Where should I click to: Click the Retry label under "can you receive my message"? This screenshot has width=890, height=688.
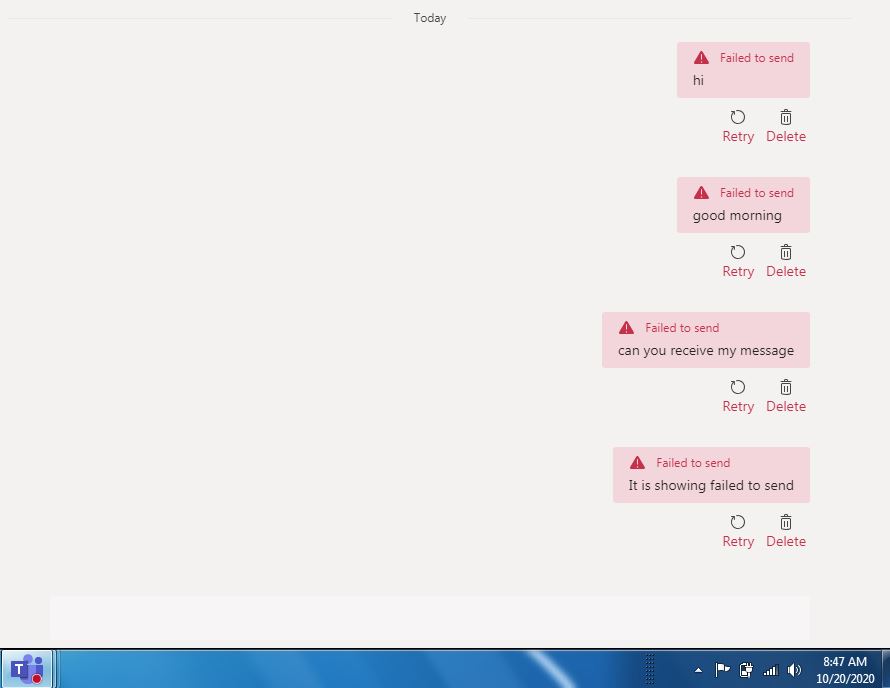point(738,407)
